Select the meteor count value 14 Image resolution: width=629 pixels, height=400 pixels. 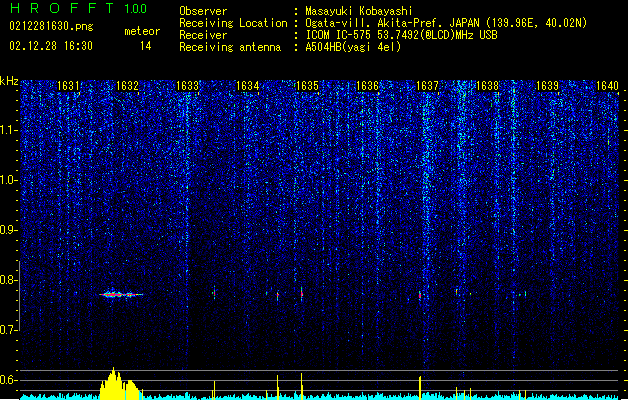[x=146, y=46]
